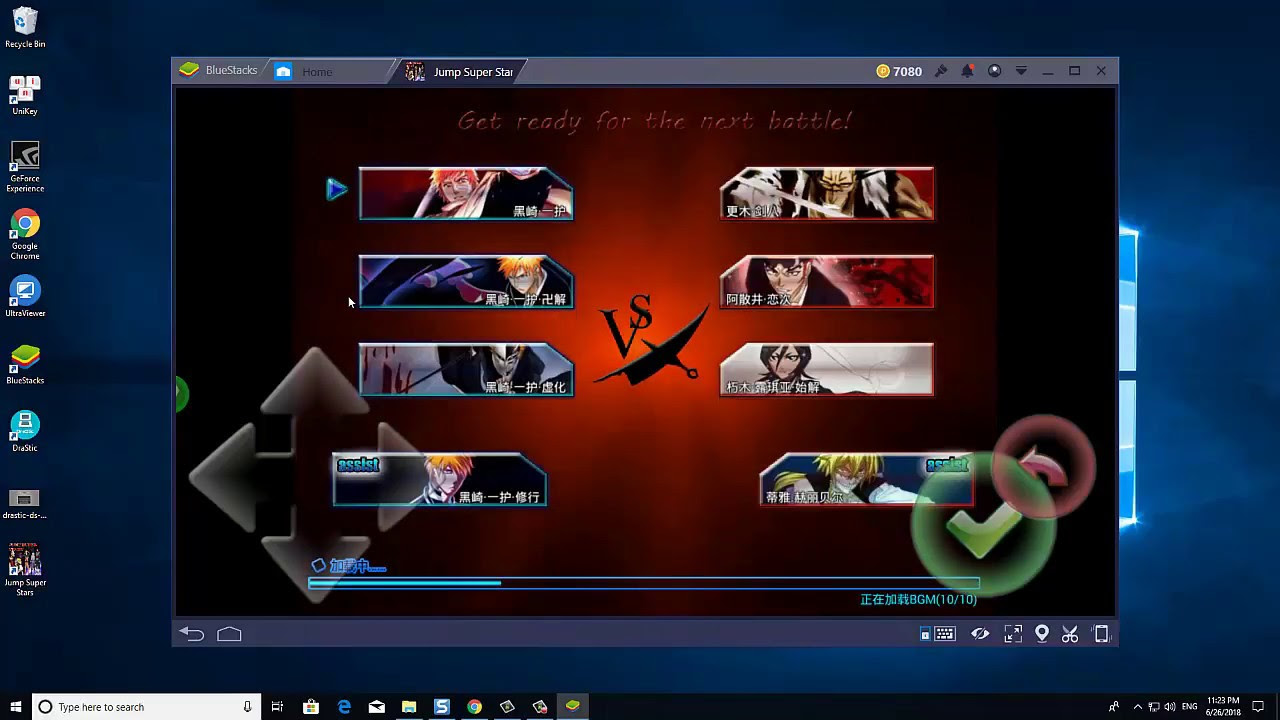
Task: Open GeForce Experience desktop shortcut
Action: [25, 167]
